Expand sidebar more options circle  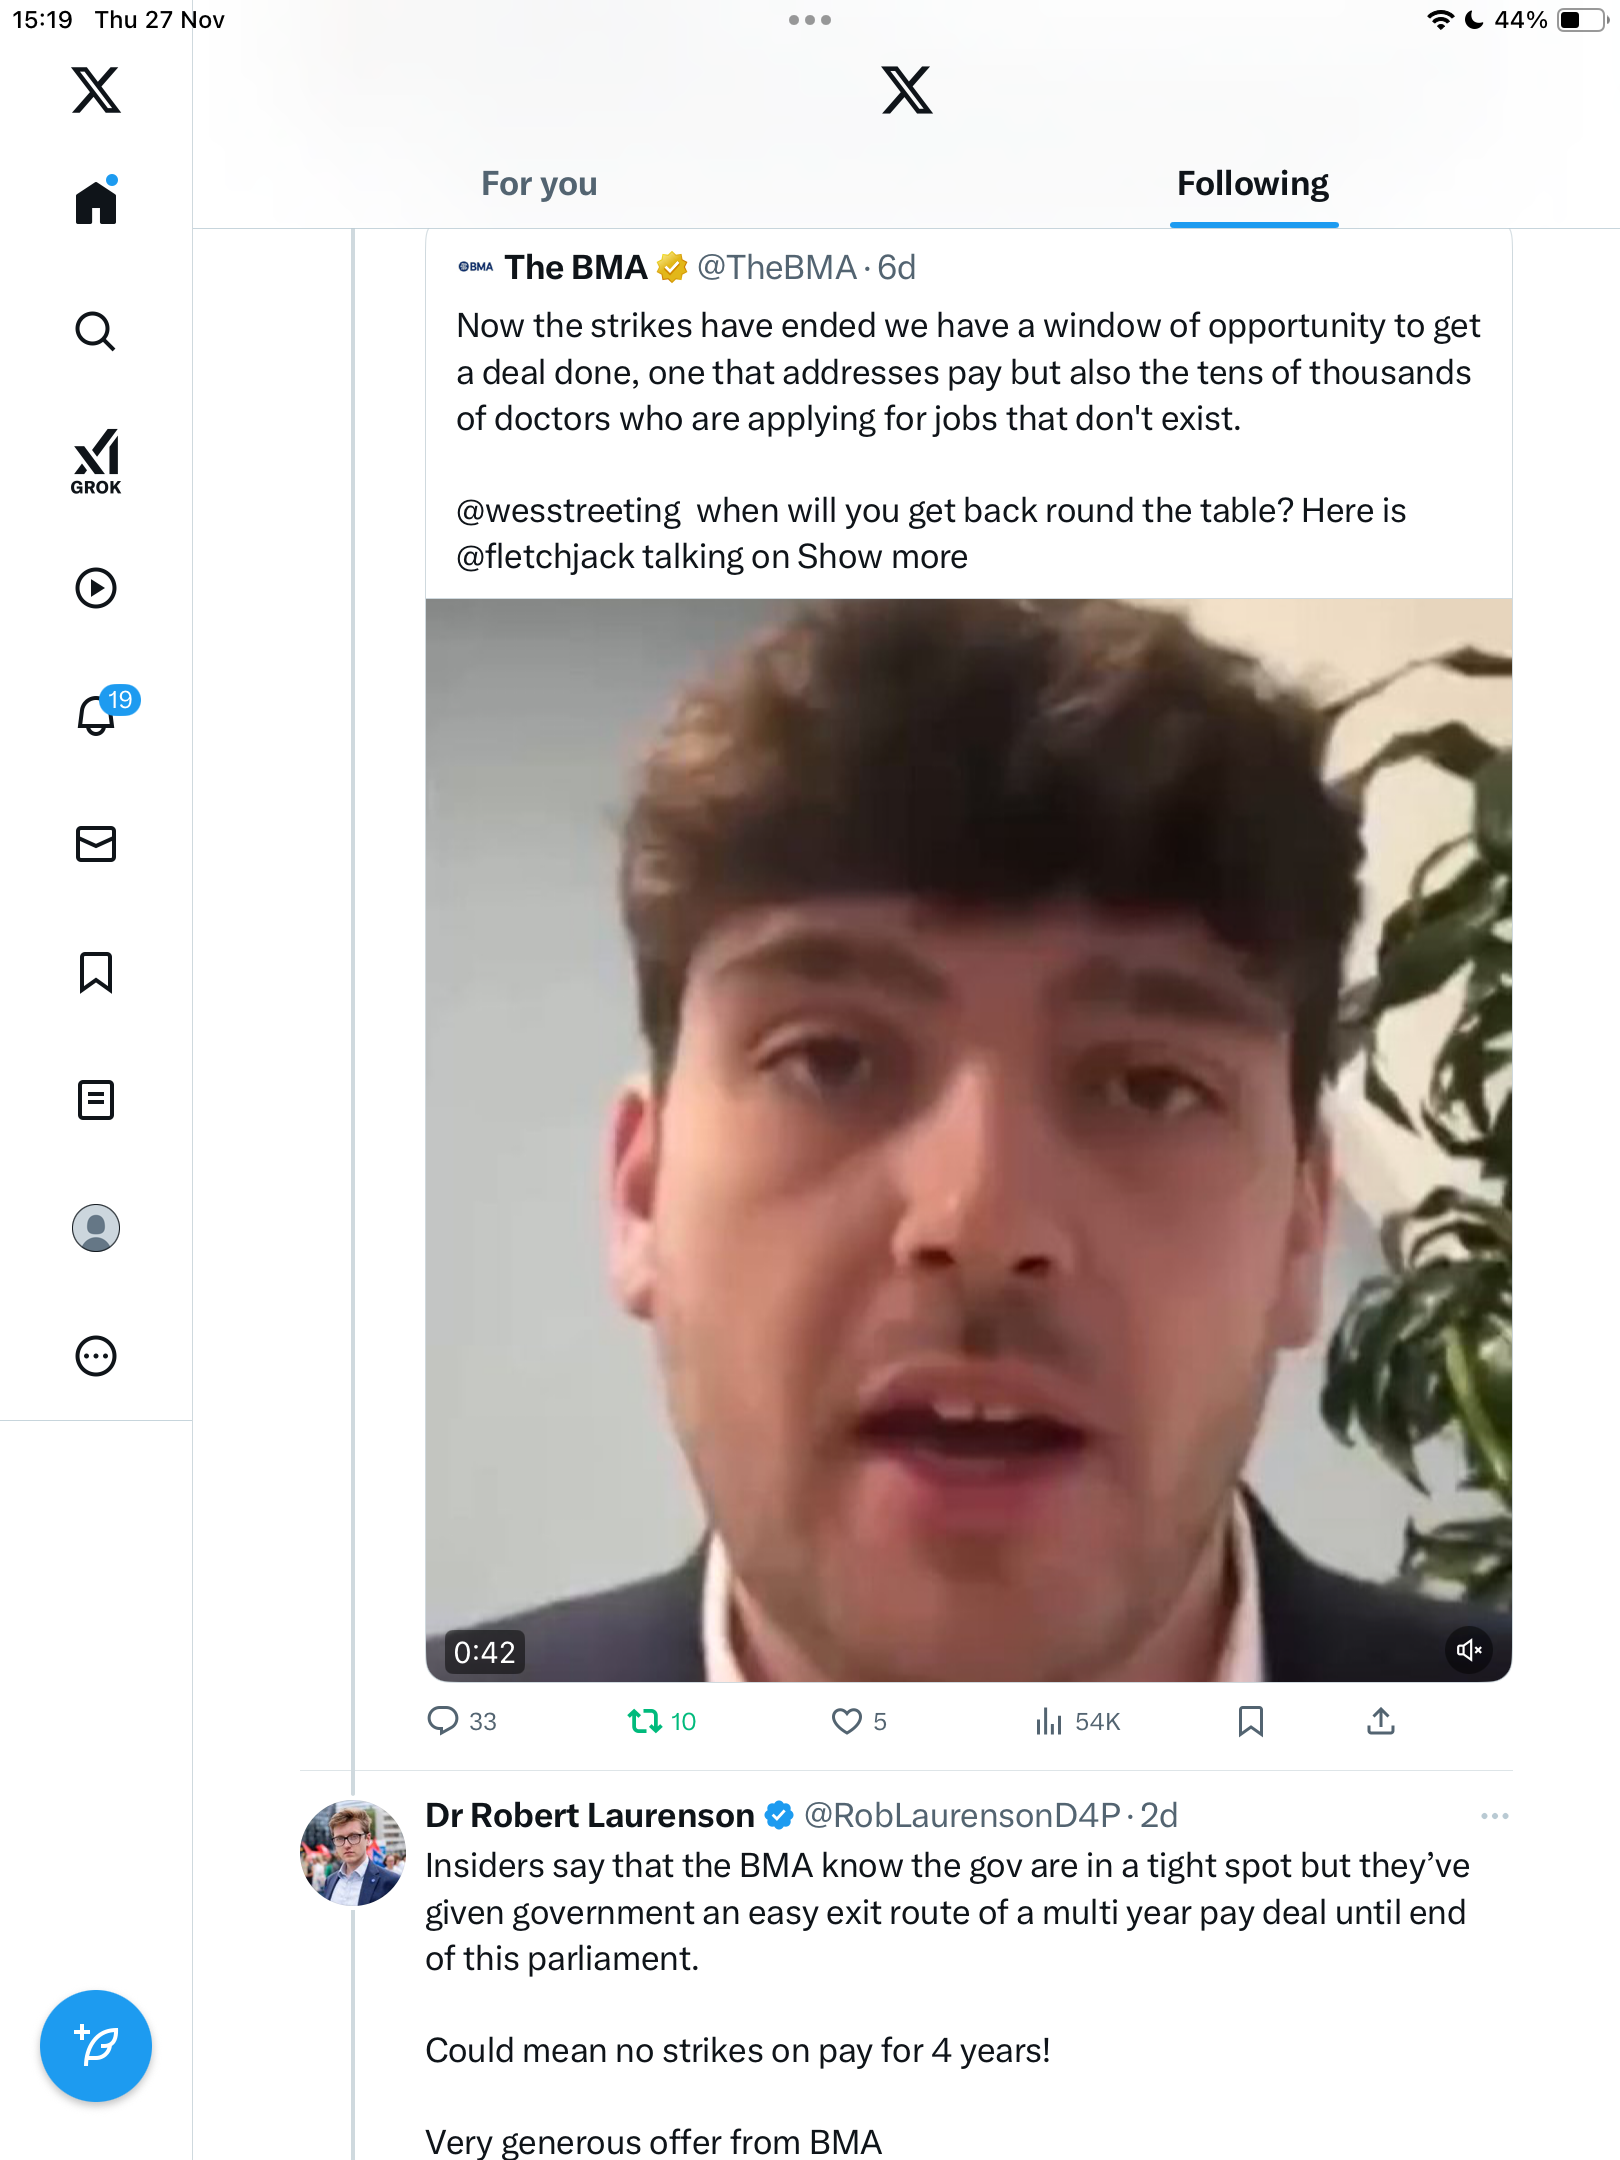(x=96, y=1356)
